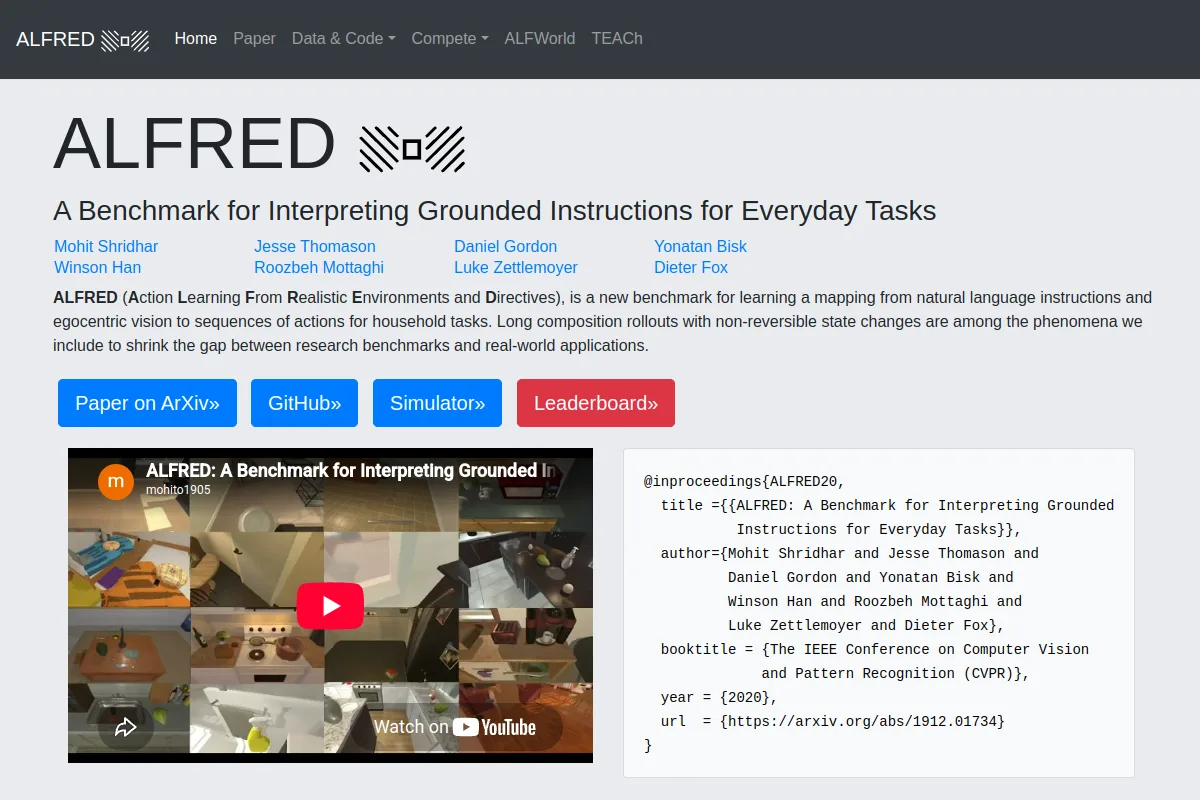
Task: Click the @inproceedings{ALFRED20 citation line
Action: coord(744,481)
